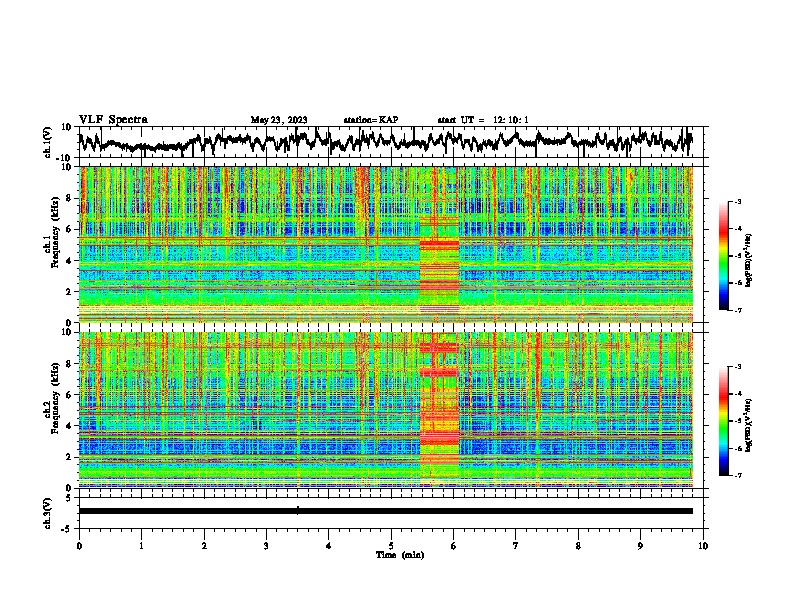Viewport: 792px width, 612px height.
Task: Select the ch.2 "Frequency (kHz)" axis label
Action: click(55, 398)
